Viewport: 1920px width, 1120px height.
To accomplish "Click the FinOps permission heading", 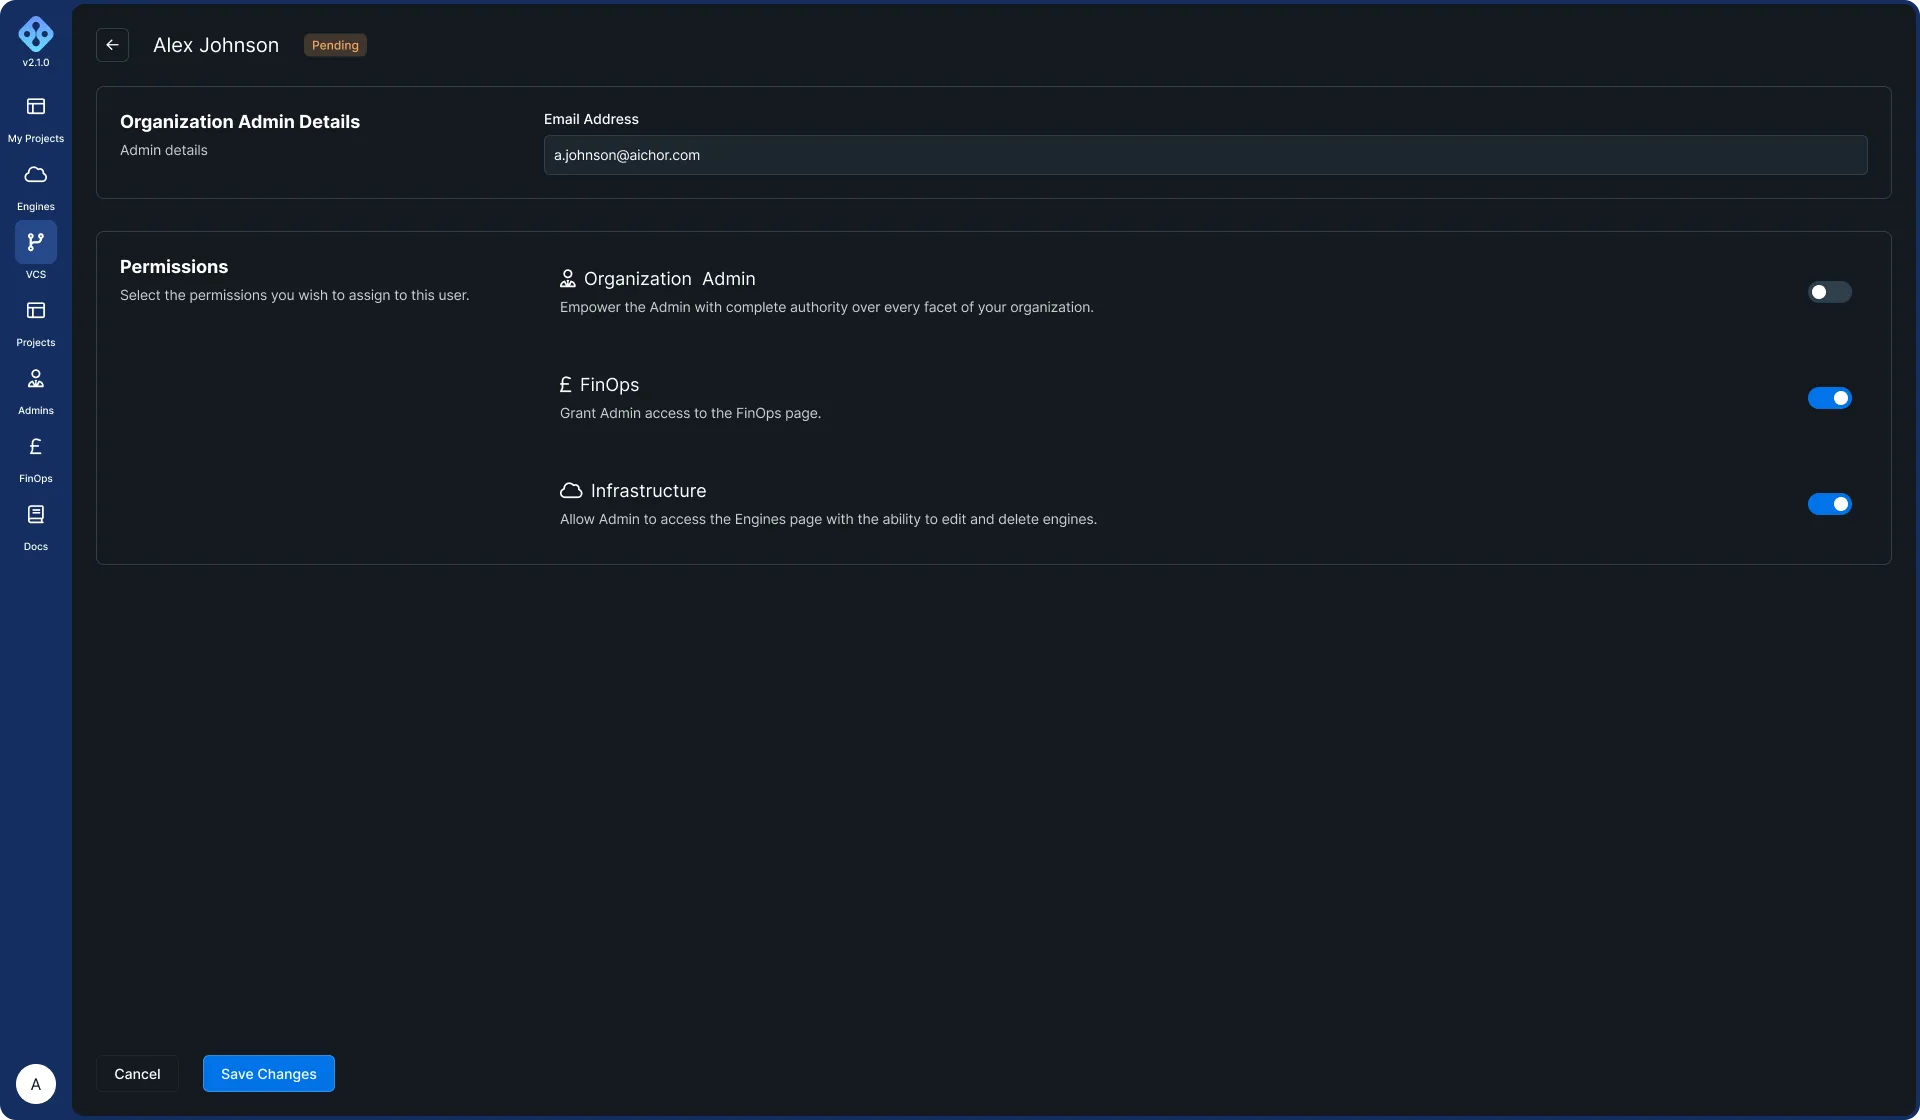I will pos(609,385).
